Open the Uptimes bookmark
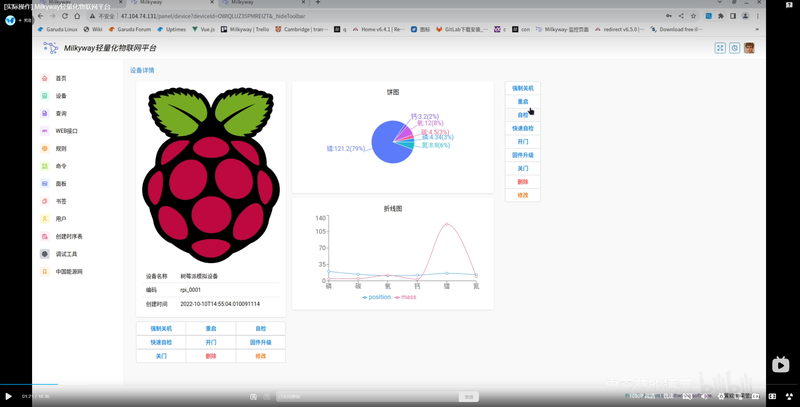 172,30
